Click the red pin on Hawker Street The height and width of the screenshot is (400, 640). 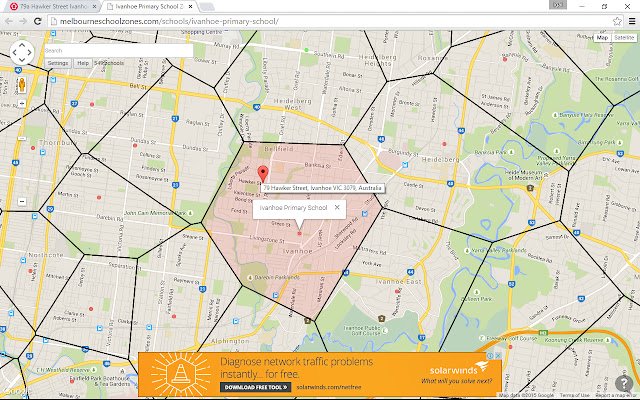point(263,173)
